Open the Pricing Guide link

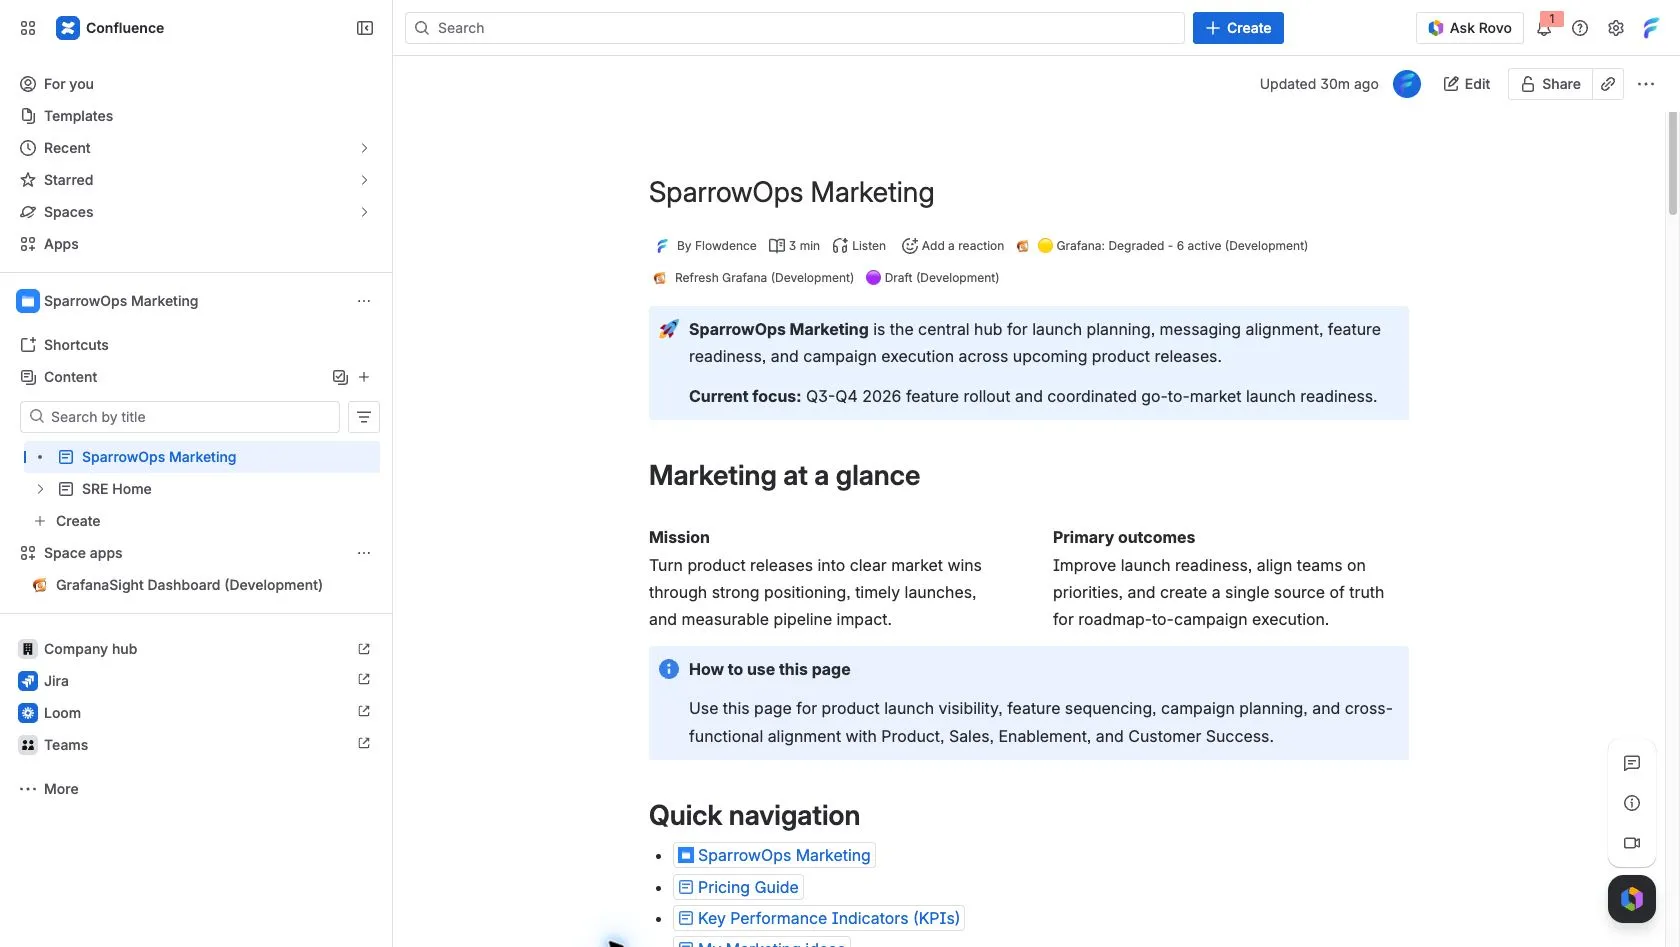tap(738, 887)
